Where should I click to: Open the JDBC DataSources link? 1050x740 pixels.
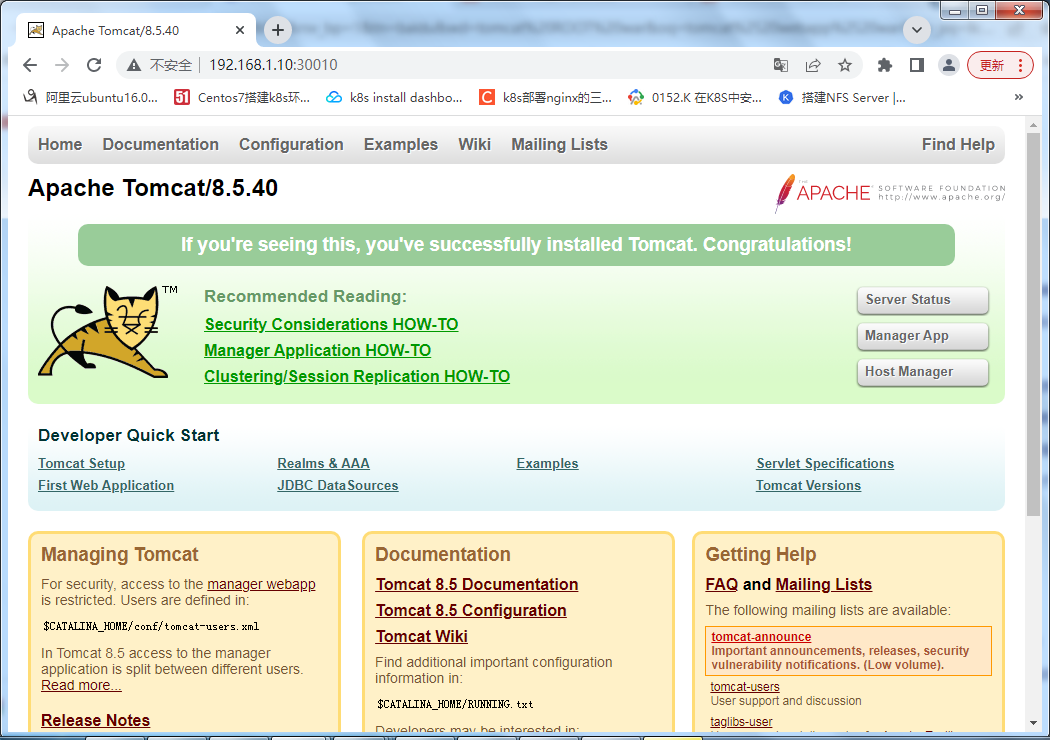[x=338, y=486]
